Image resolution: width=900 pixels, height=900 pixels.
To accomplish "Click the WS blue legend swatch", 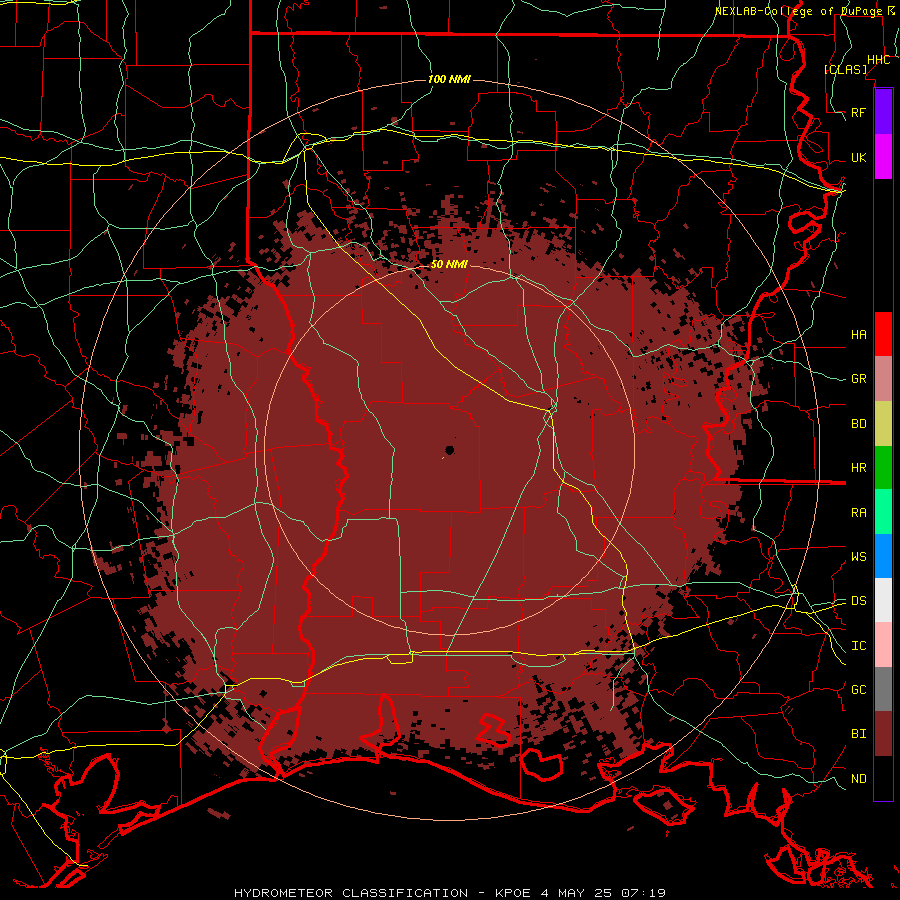I will 883,556.
